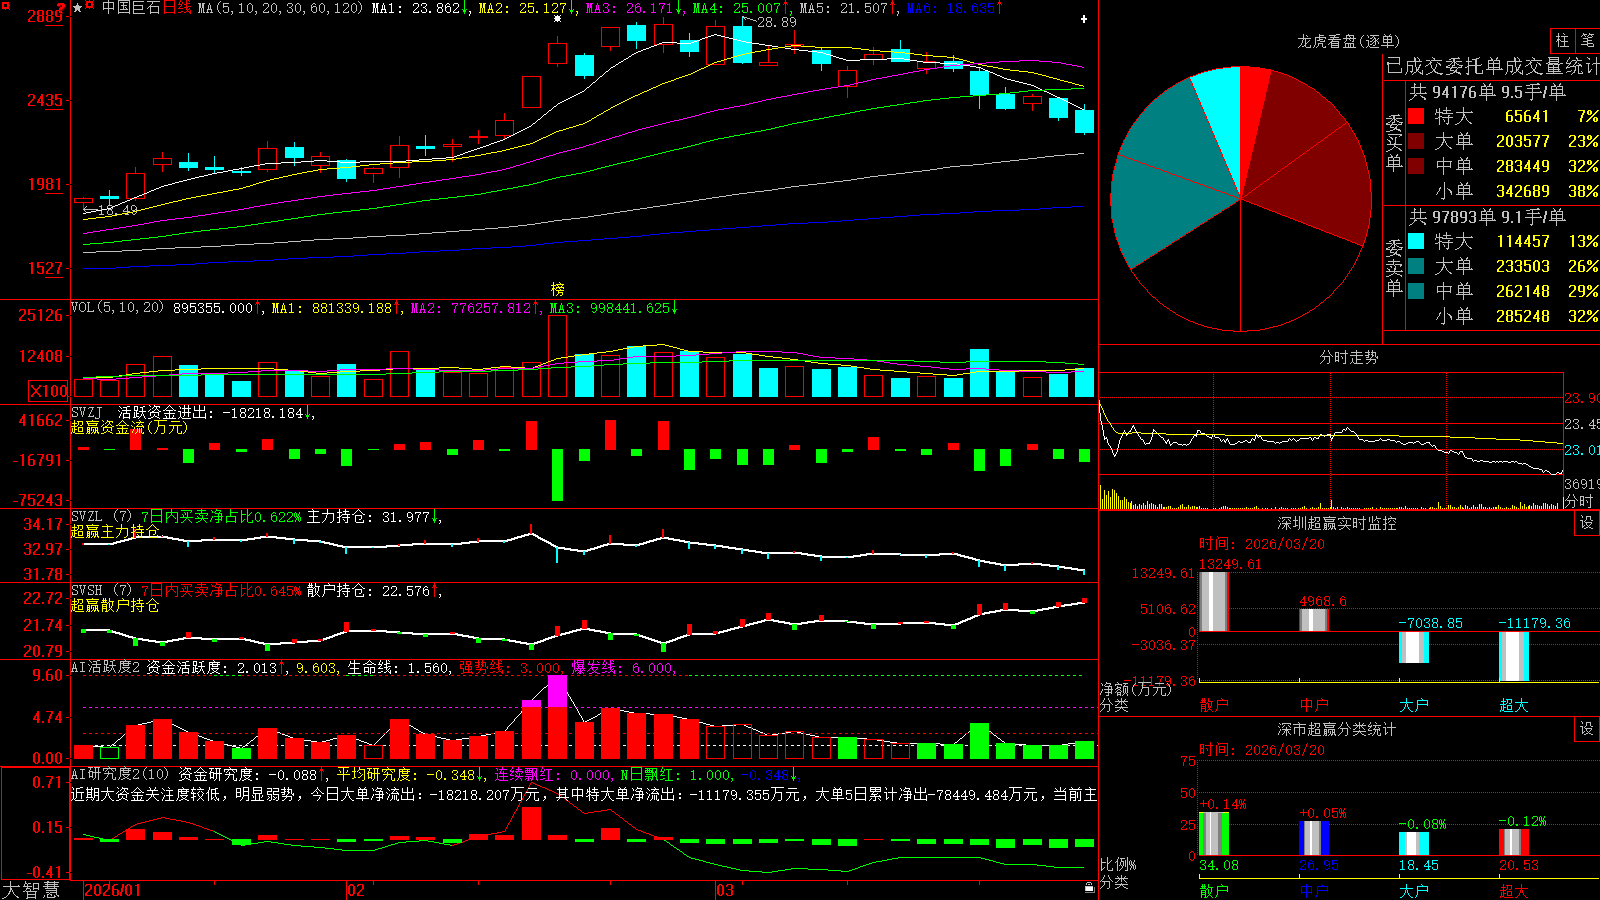Click the 委卖单 total 共97893单 row
Viewport: 1600px width, 900px height.
1490,217
